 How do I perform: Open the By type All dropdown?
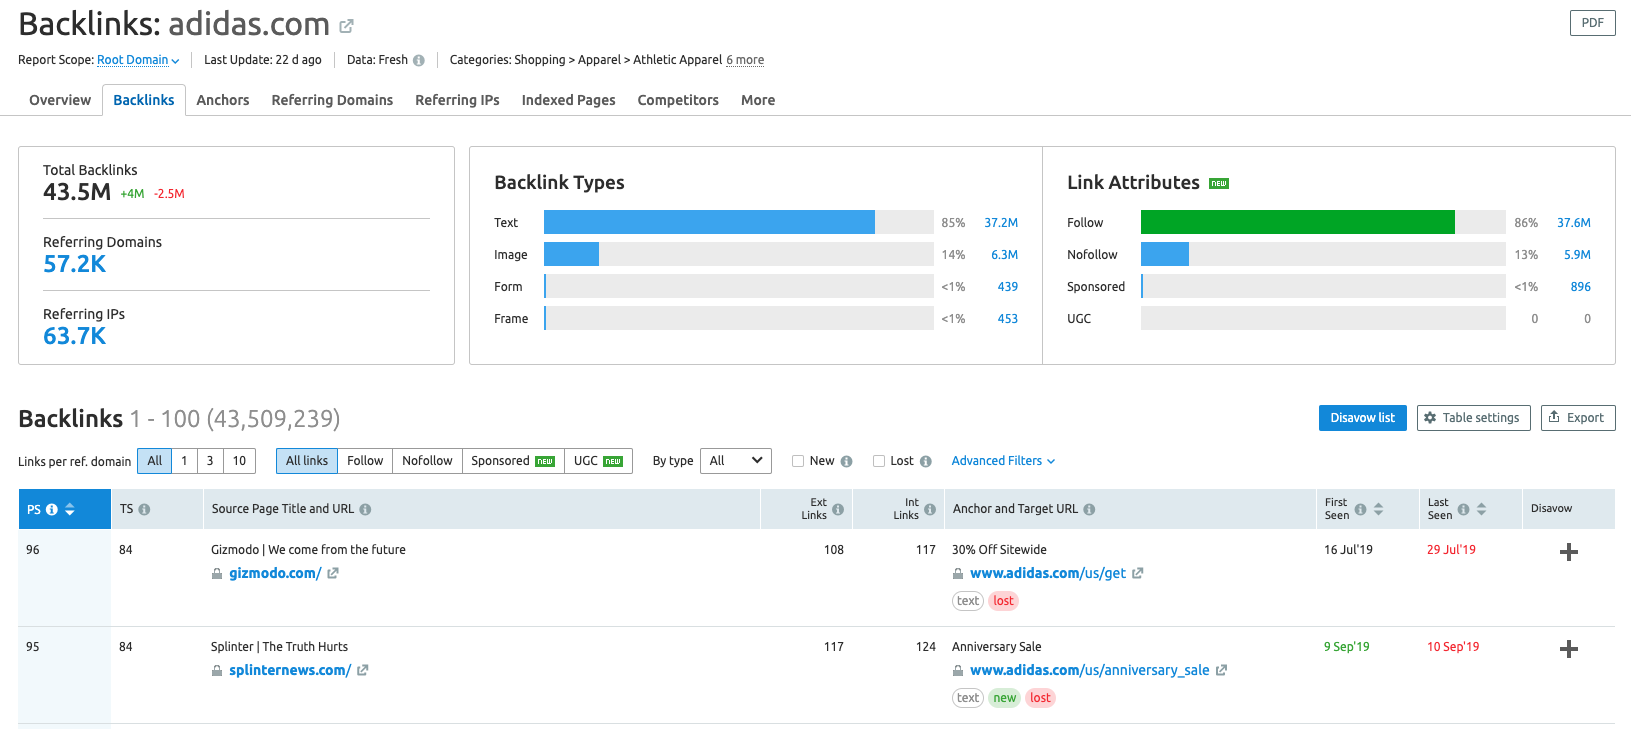click(736, 461)
